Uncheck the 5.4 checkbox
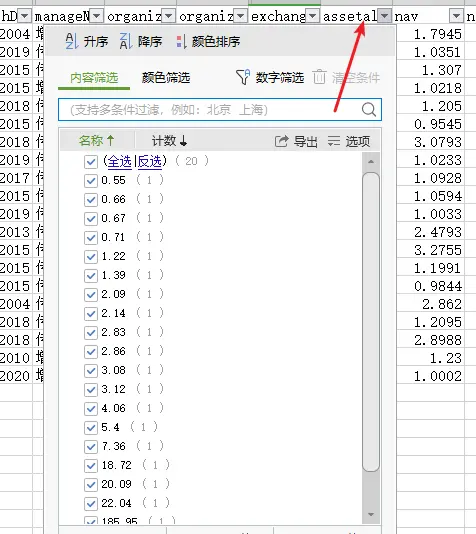The image size is (476, 534). pos(91,428)
